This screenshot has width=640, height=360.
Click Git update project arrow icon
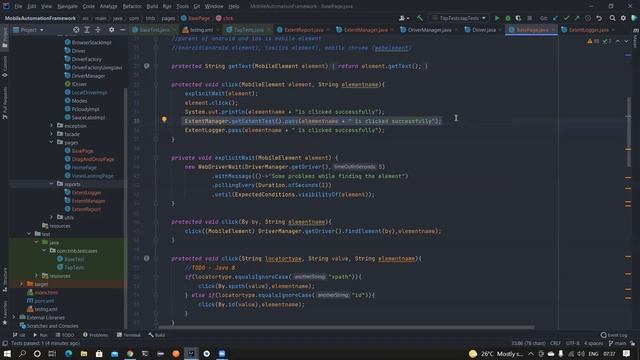(555, 18)
